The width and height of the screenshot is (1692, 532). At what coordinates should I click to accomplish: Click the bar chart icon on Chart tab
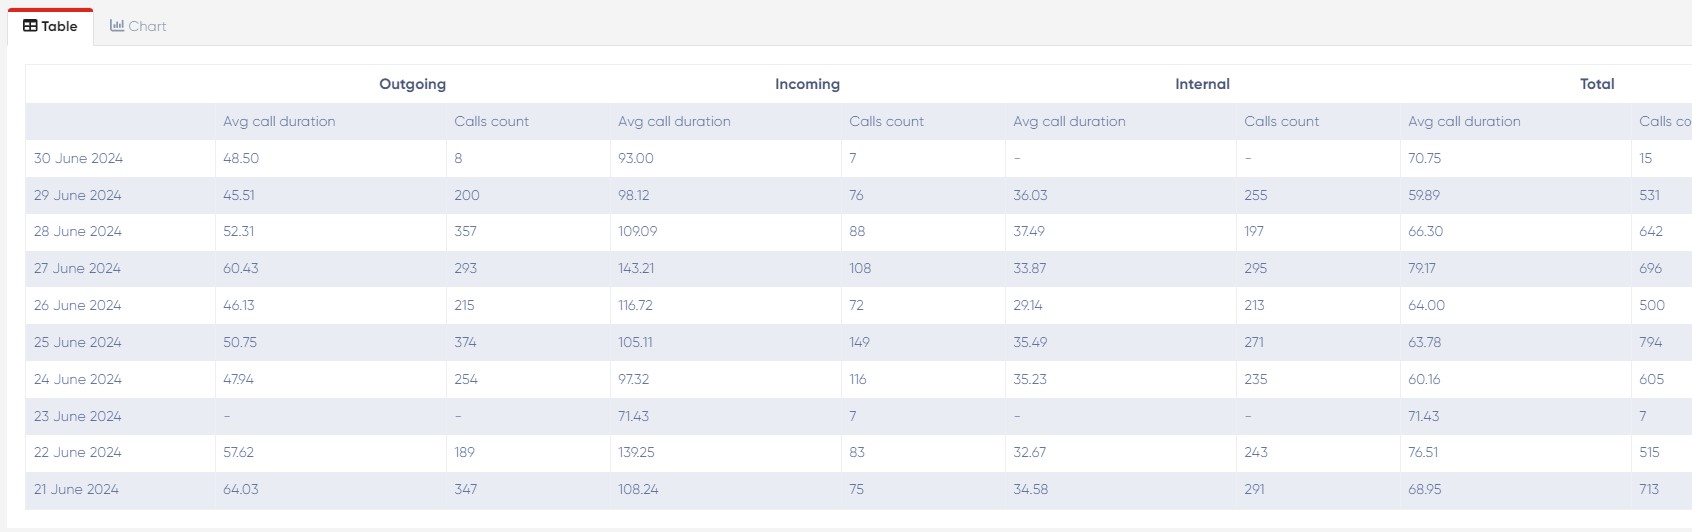point(117,26)
